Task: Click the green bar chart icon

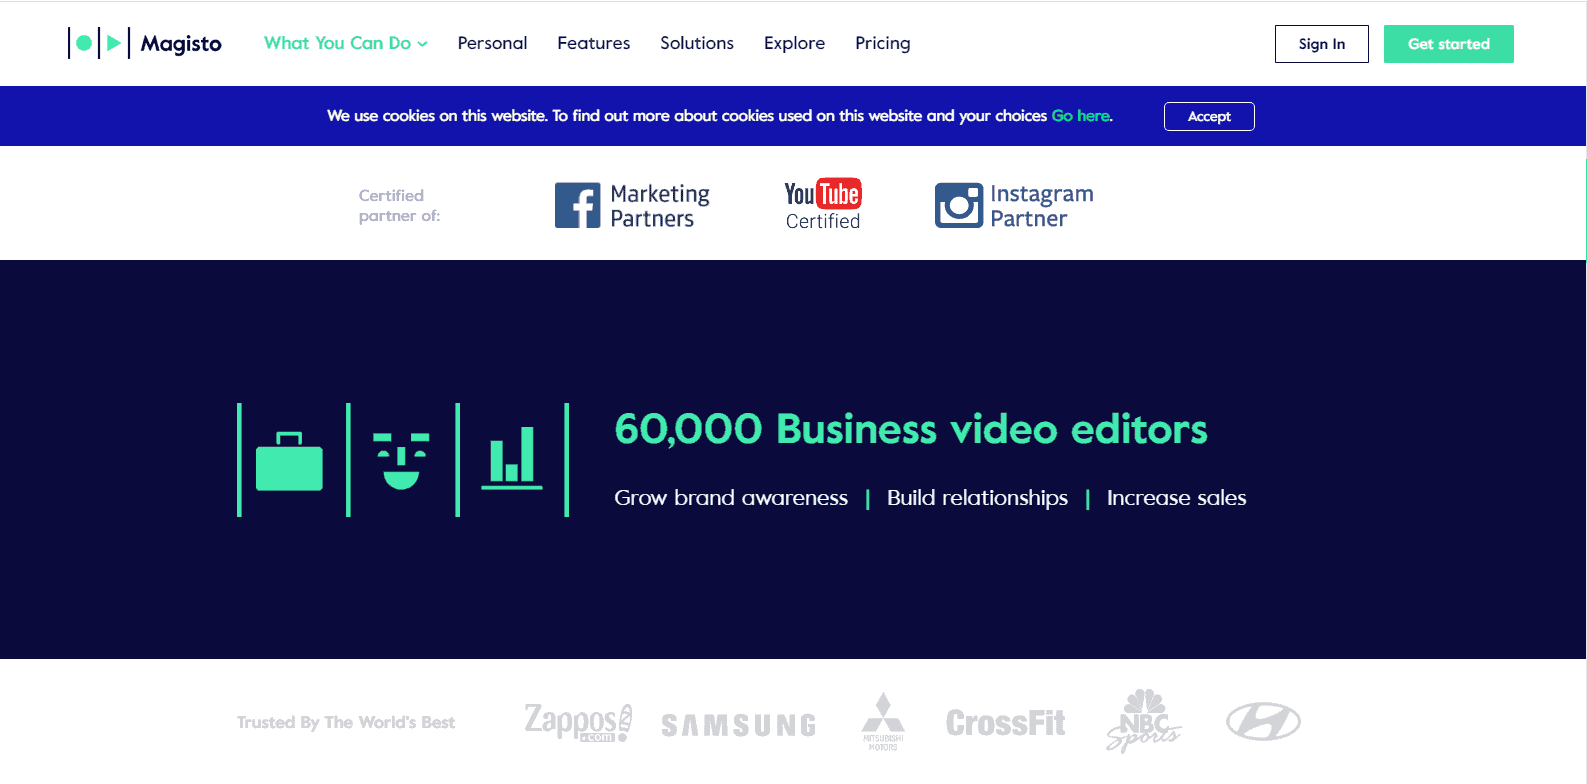Action: click(x=511, y=459)
